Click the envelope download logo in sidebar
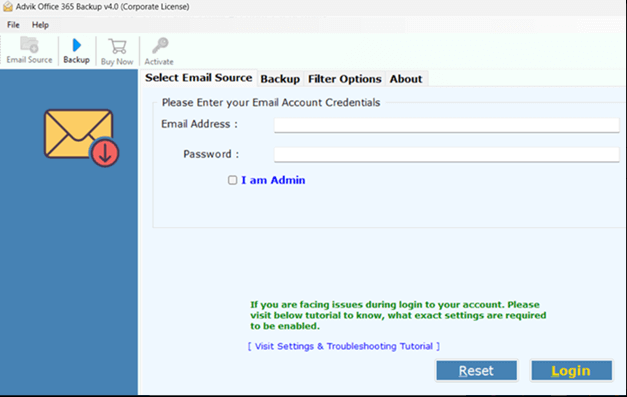 click(x=82, y=138)
